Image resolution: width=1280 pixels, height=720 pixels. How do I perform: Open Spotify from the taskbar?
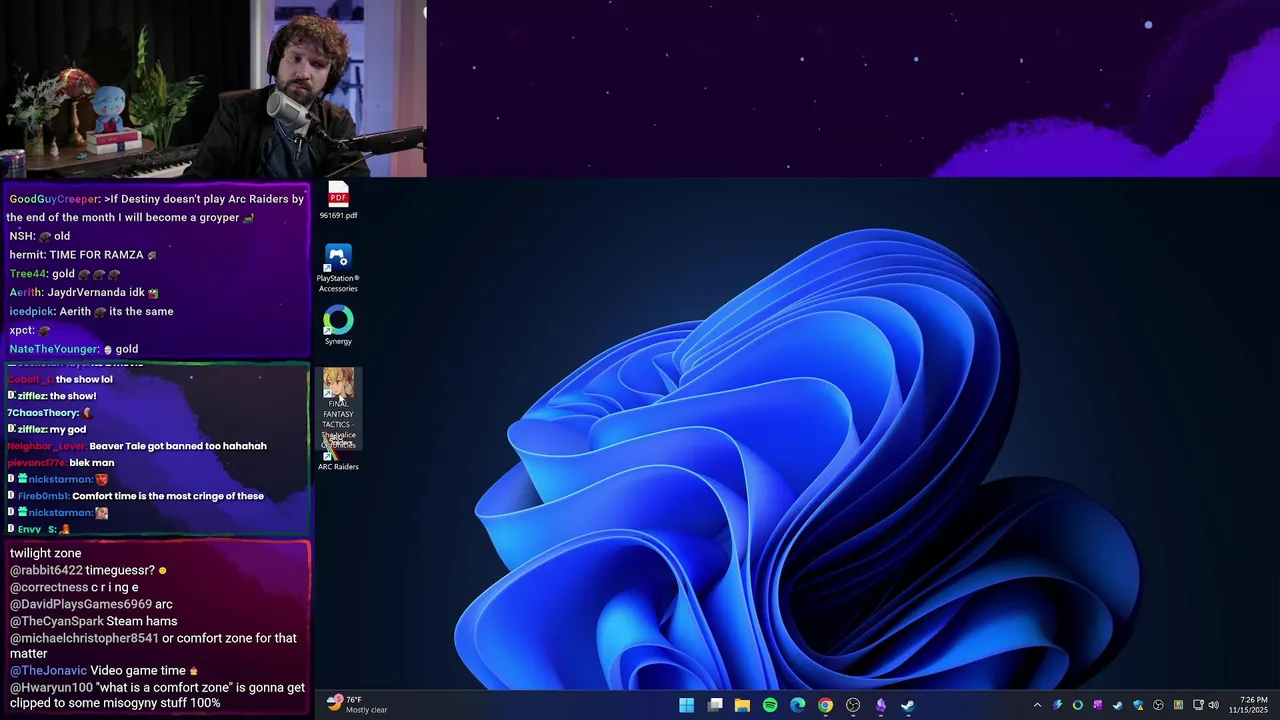pyautogui.click(x=770, y=705)
